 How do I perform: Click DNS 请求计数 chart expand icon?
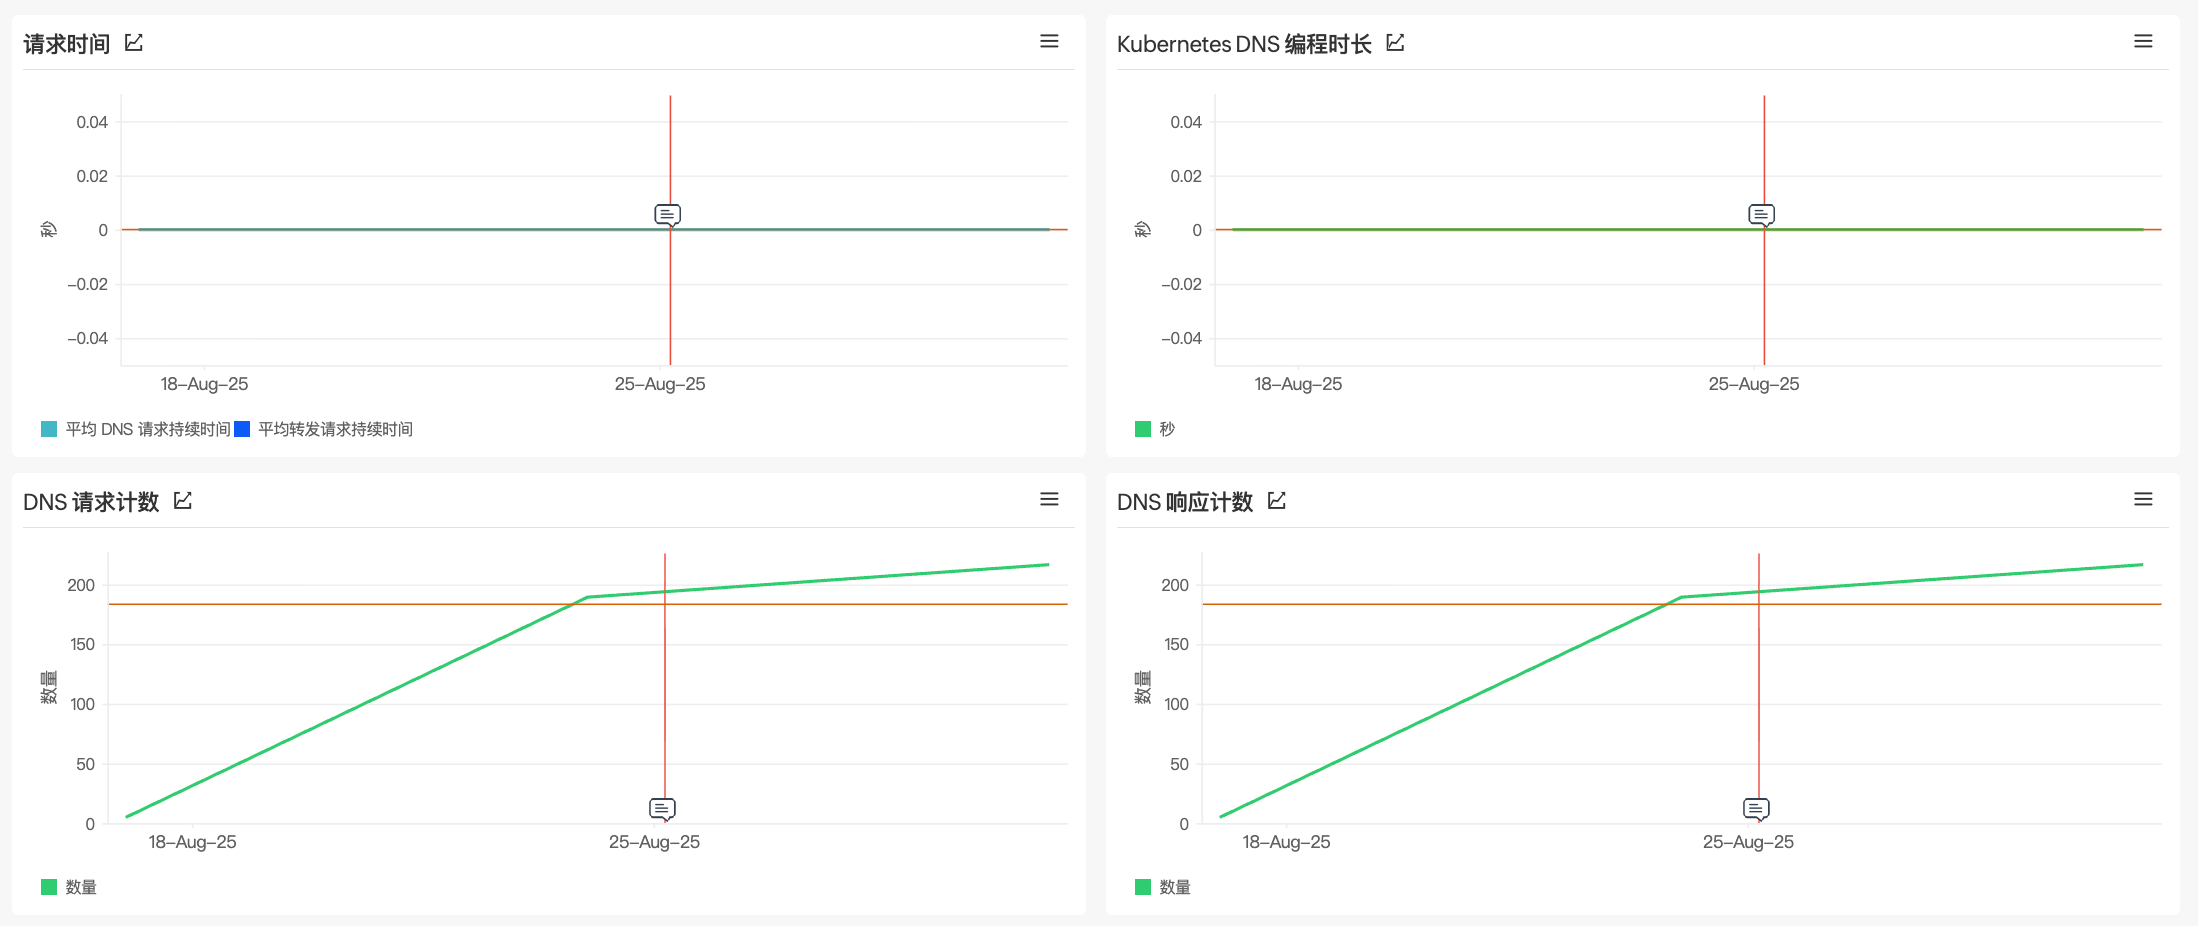coord(183,501)
